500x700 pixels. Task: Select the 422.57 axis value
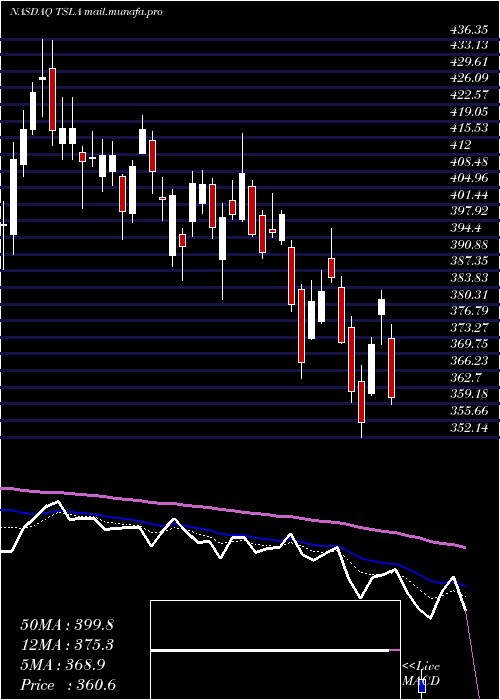coord(469,95)
